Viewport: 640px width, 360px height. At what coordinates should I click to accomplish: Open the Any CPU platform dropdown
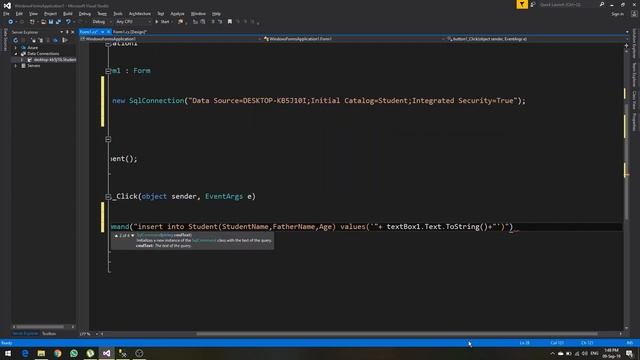point(133,22)
